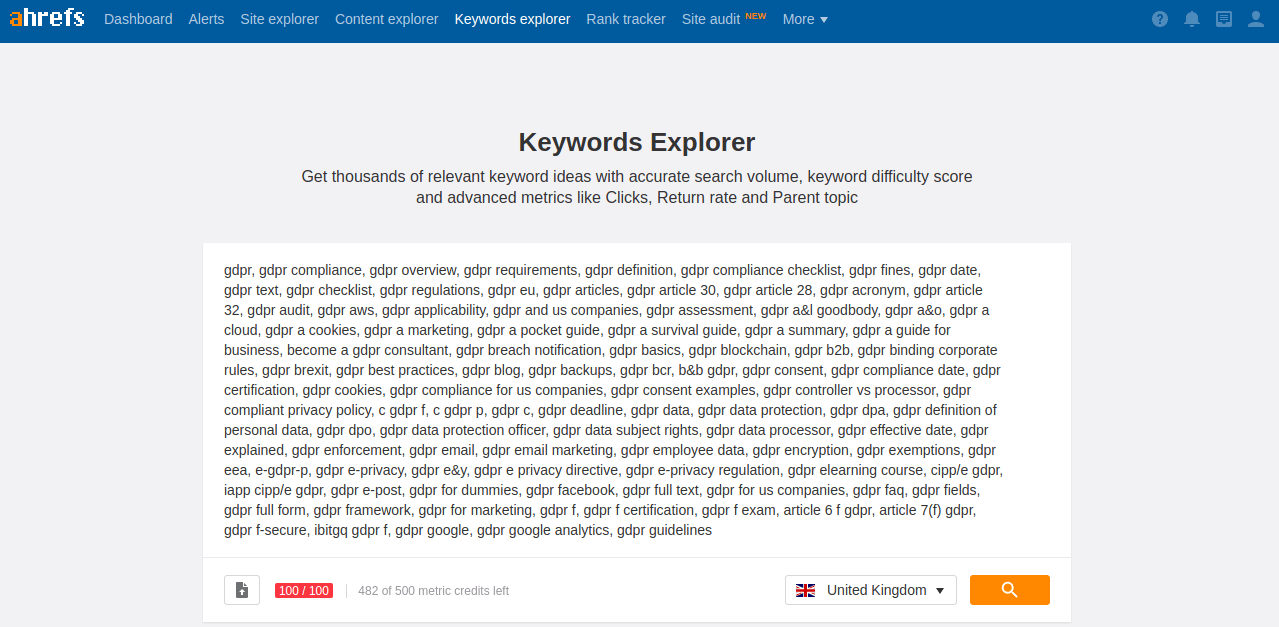The height and width of the screenshot is (627, 1279).
Task: Open the messages news icon
Action: (x=1224, y=19)
